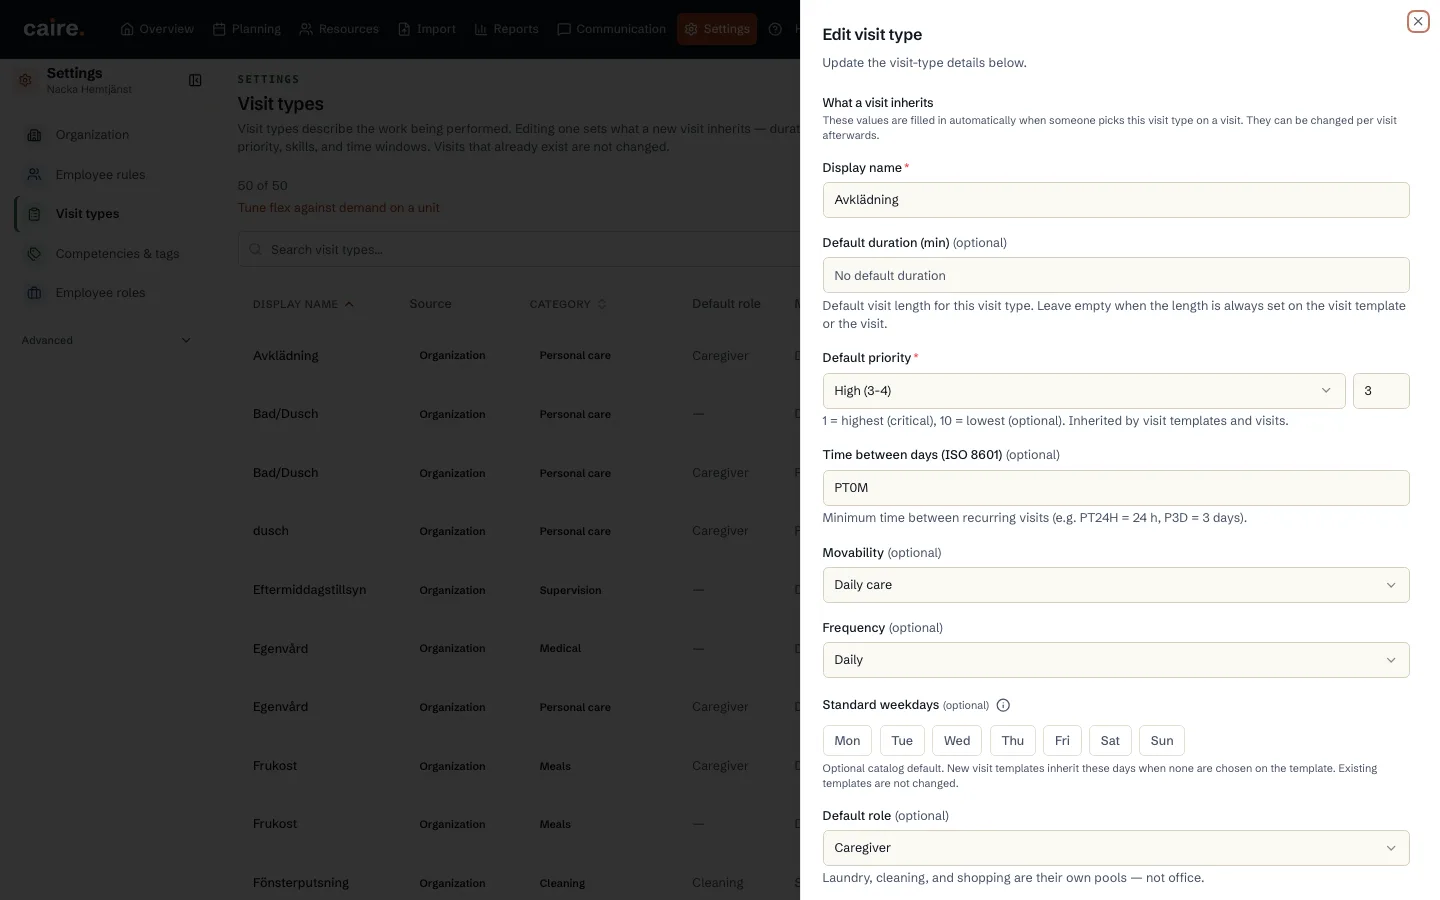Open the Default role dropdown
Viewport: 1440px width, 900px height.
coord(1116,848)
